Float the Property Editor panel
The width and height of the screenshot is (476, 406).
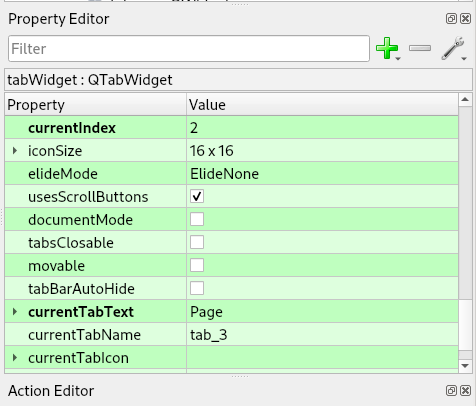pyautogui.click(x=451, y=19)
